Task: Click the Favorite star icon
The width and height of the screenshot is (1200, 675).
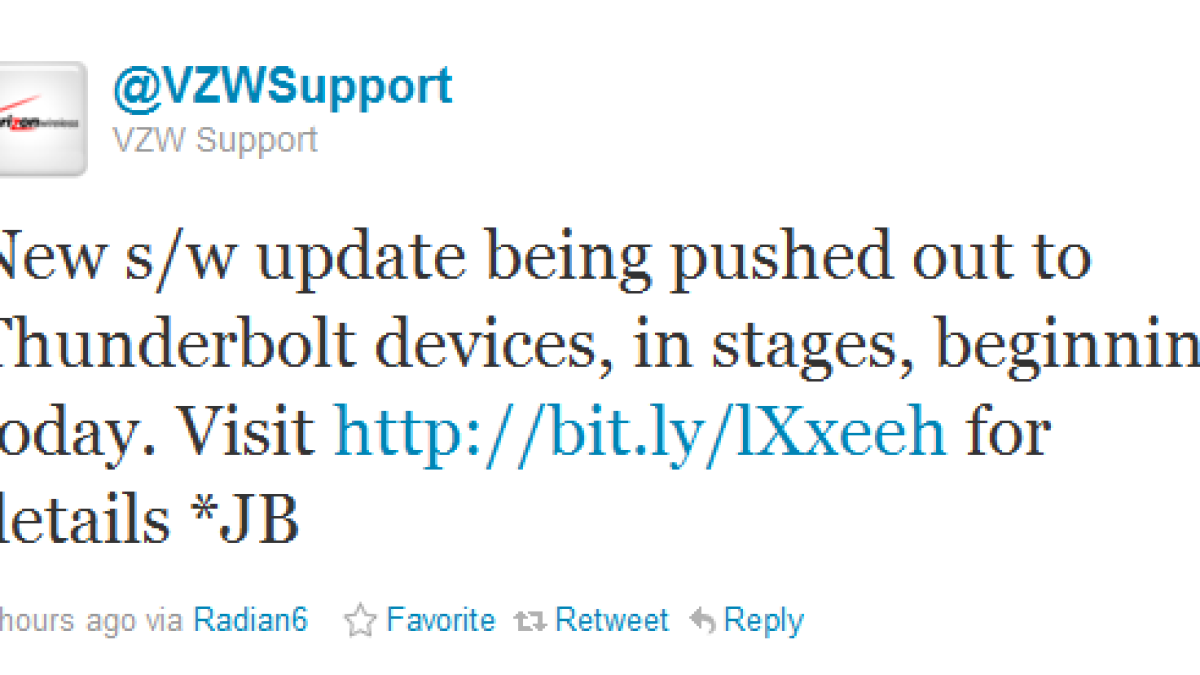Action: point(359,621)
